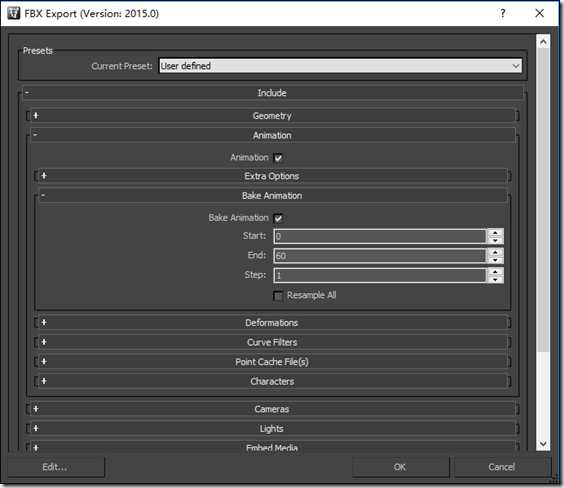564x488 pixels.
Task: Uncheck the Animation checkbox
Action: (278, 158)
